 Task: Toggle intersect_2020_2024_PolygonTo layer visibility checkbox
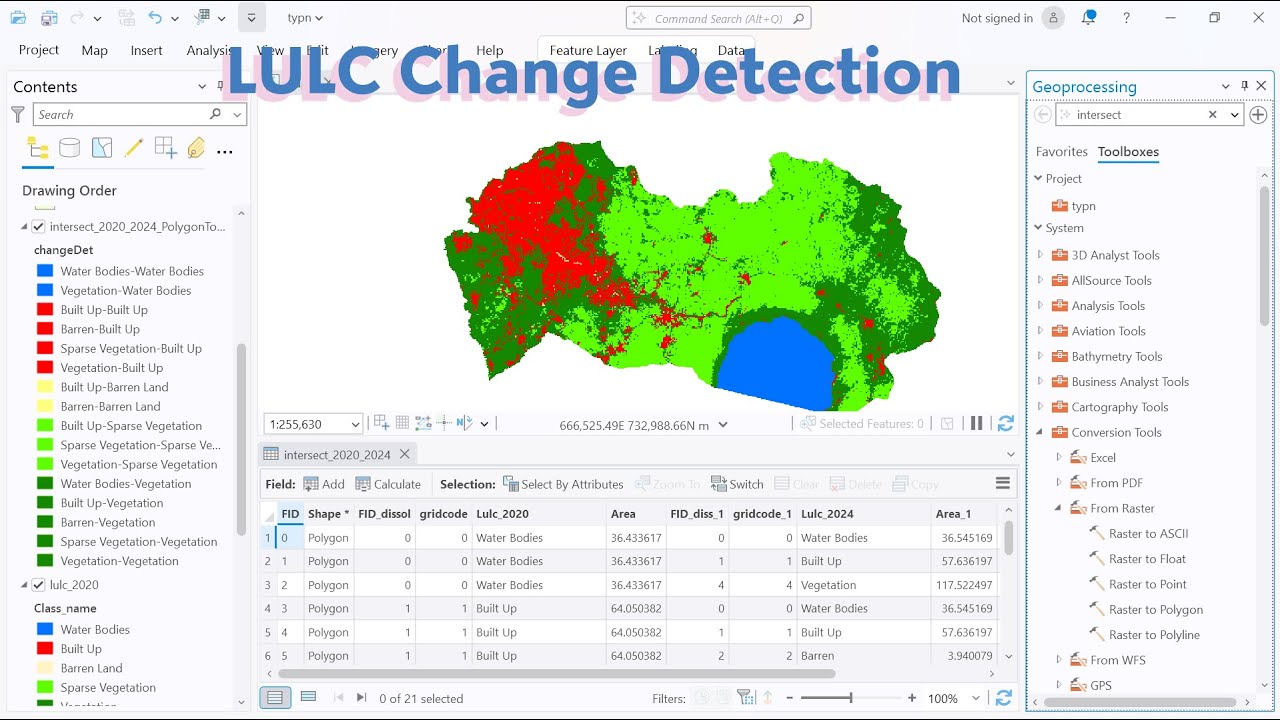(38, 227)
